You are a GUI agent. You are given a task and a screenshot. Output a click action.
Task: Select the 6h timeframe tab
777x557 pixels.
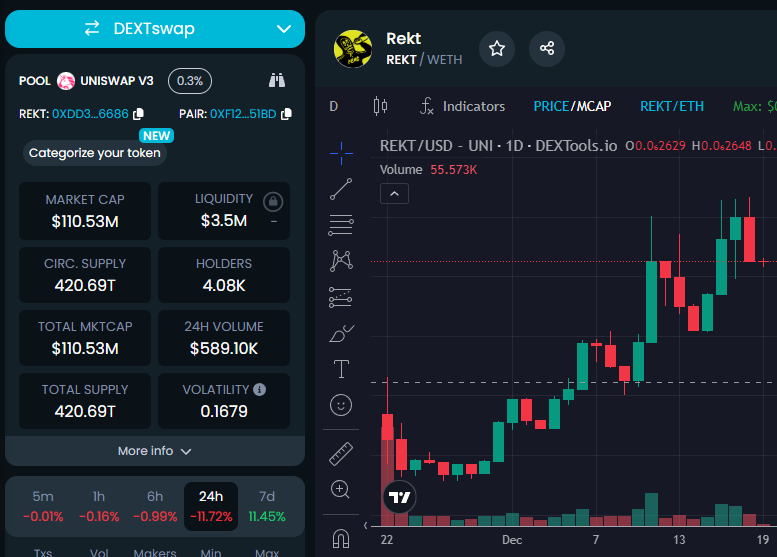point(155,506)
